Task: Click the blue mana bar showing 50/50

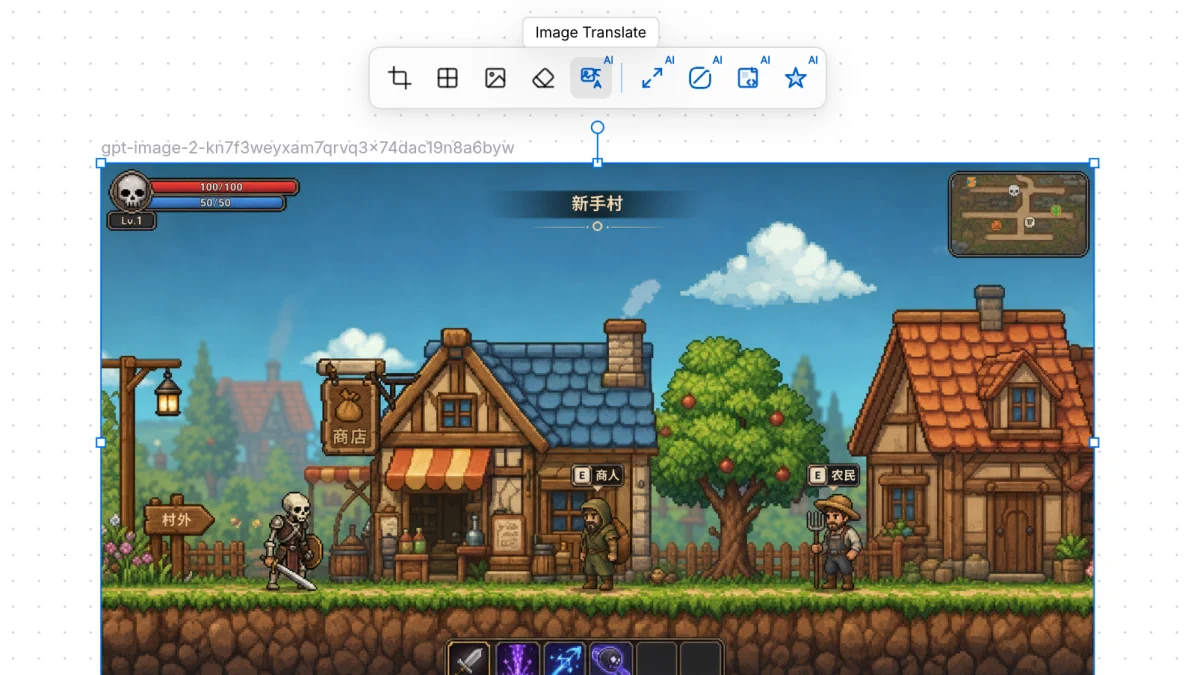Action: pos(217,203)
